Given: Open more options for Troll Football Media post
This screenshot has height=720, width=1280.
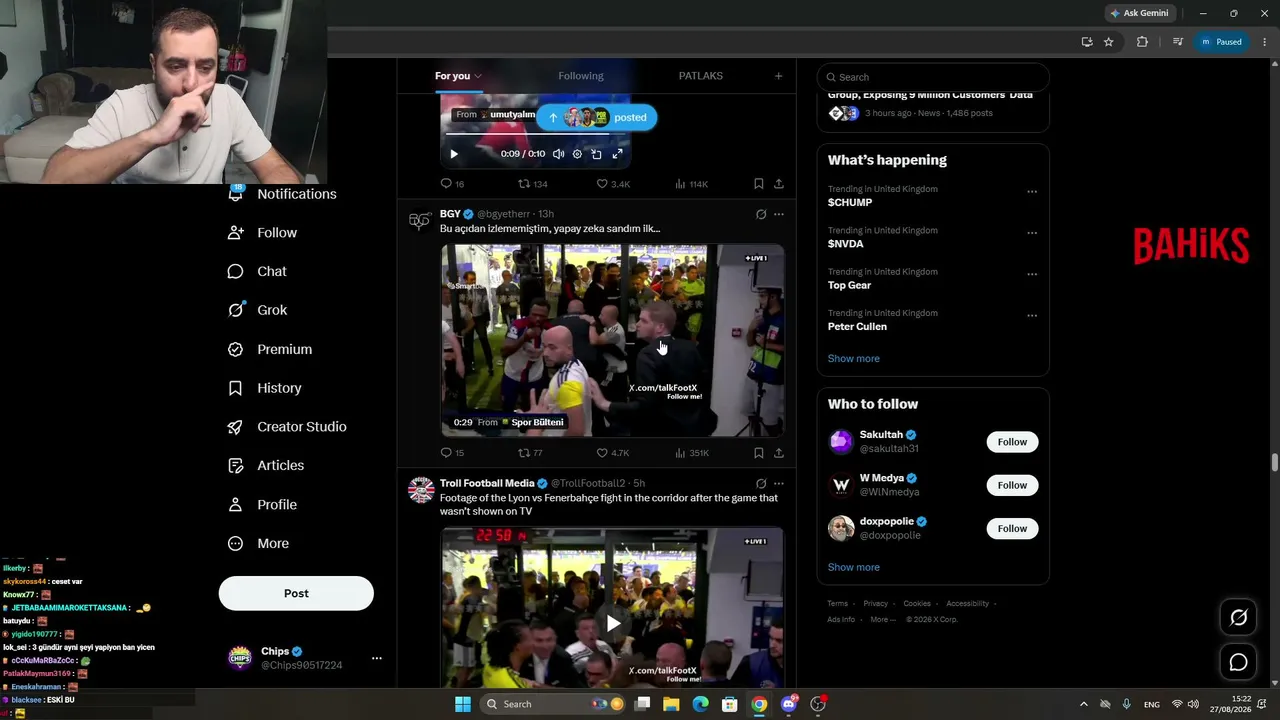Looking at the screenshot, I should (779, 483).
